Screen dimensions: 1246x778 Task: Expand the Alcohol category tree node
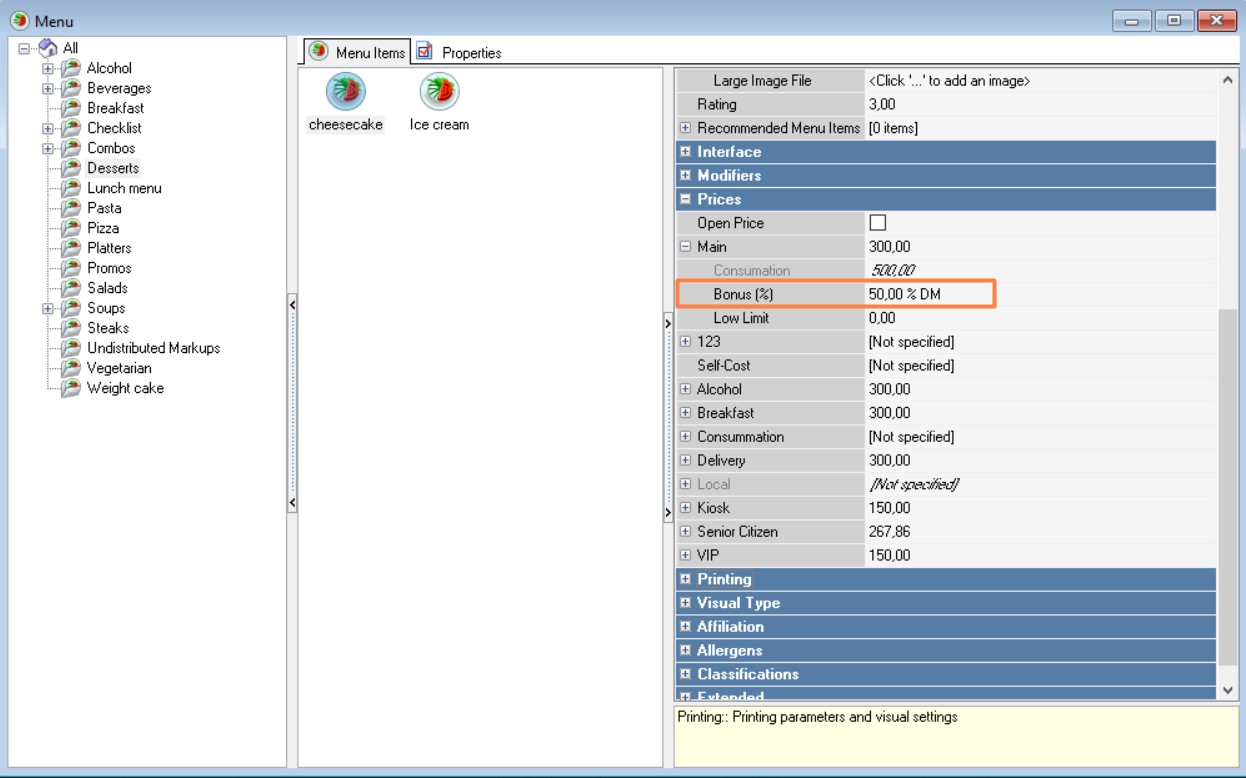pos(47,69)
